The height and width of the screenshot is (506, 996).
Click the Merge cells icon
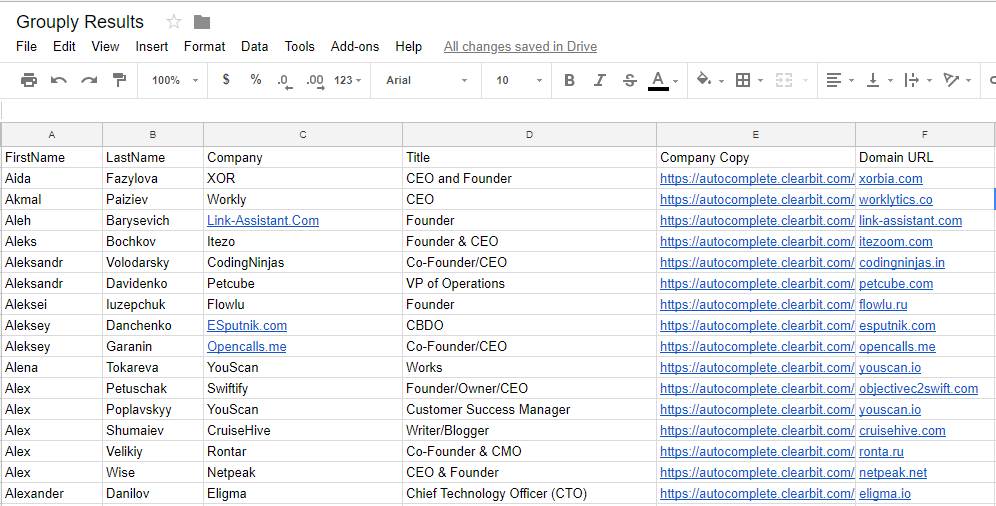(784, 80)
